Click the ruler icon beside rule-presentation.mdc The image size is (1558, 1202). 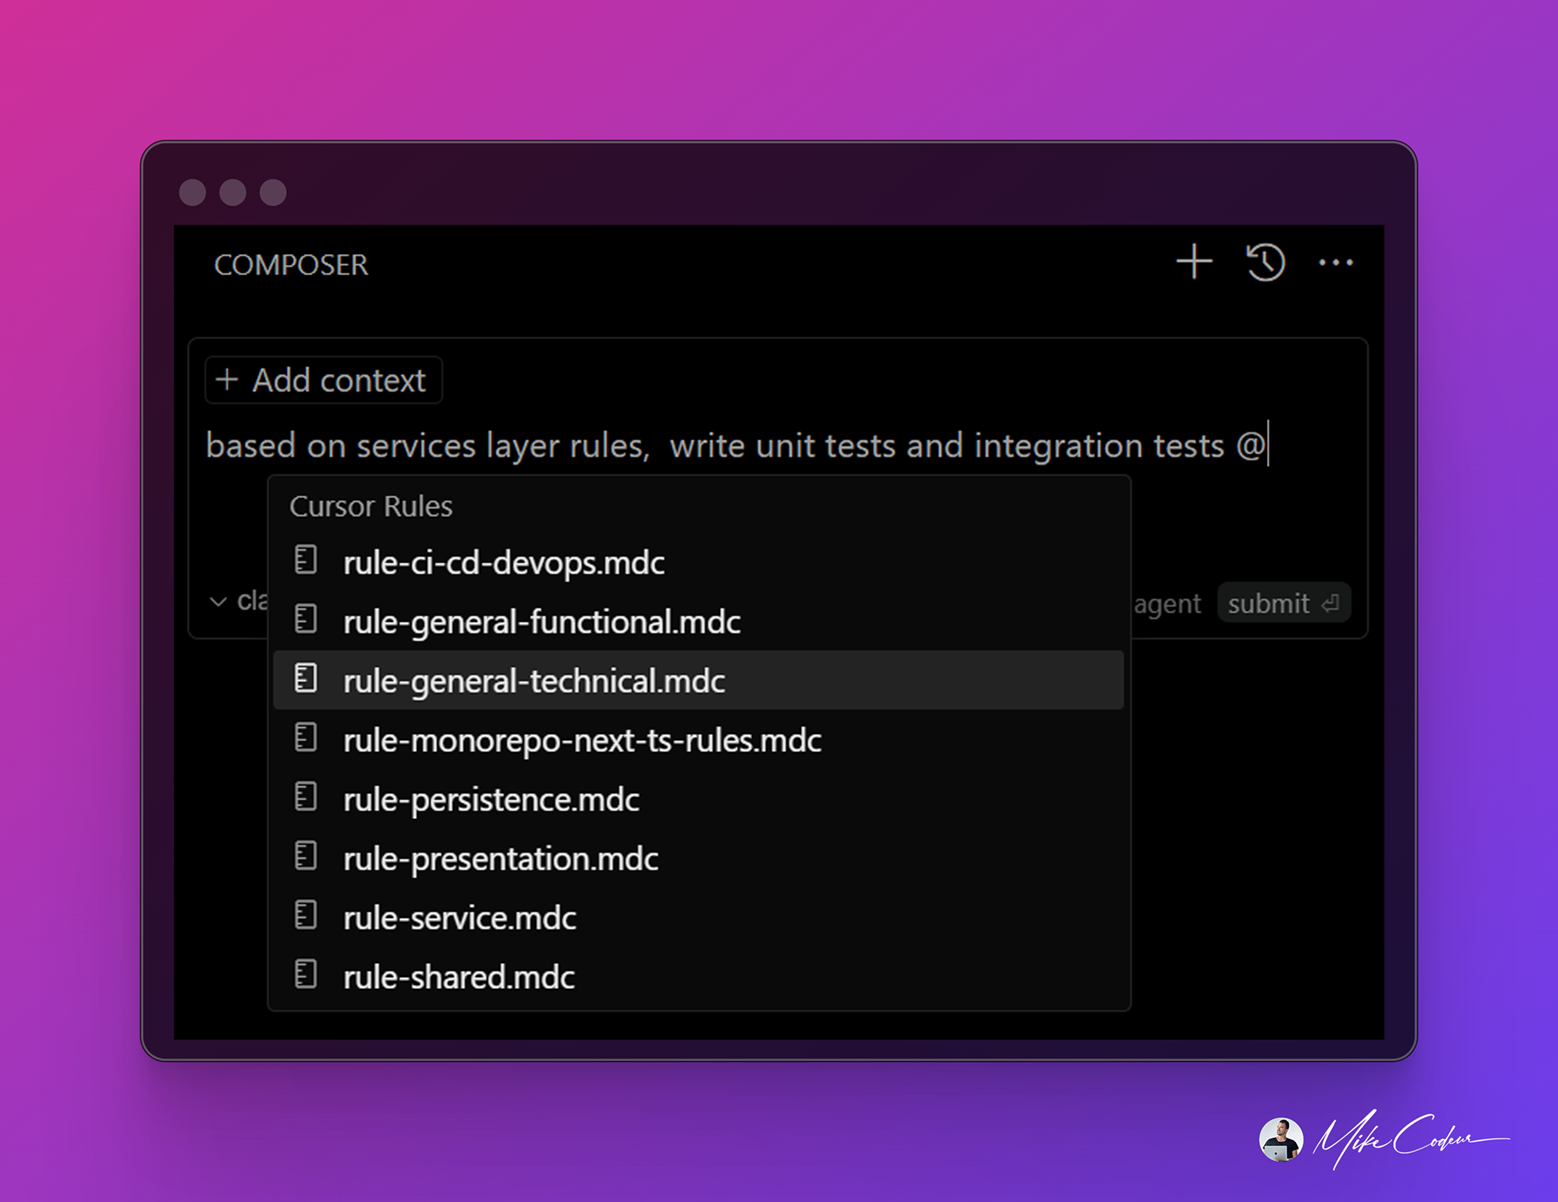click(x=306, y=856)
